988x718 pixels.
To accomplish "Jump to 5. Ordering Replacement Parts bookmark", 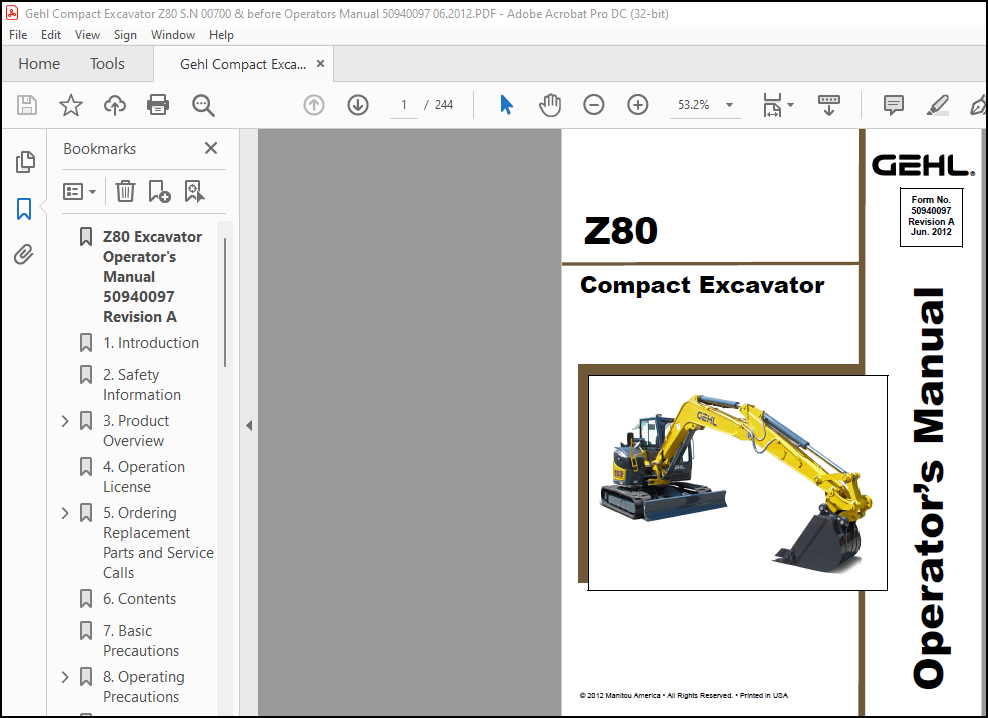I will tap(158, 542).
